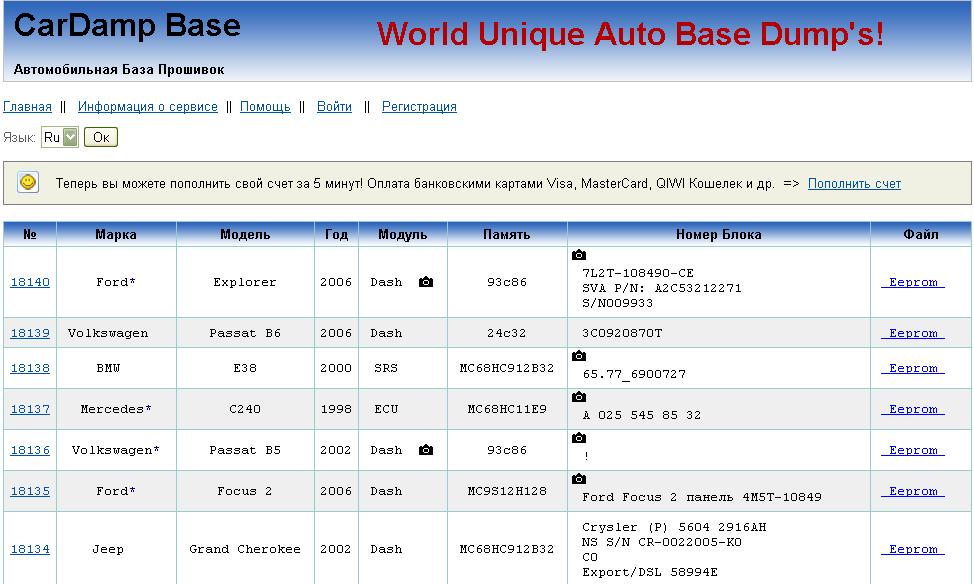Click the Пополнить счет link
Image resolution: width=974 pixels, height=584 pixels.
pos(854,183)
